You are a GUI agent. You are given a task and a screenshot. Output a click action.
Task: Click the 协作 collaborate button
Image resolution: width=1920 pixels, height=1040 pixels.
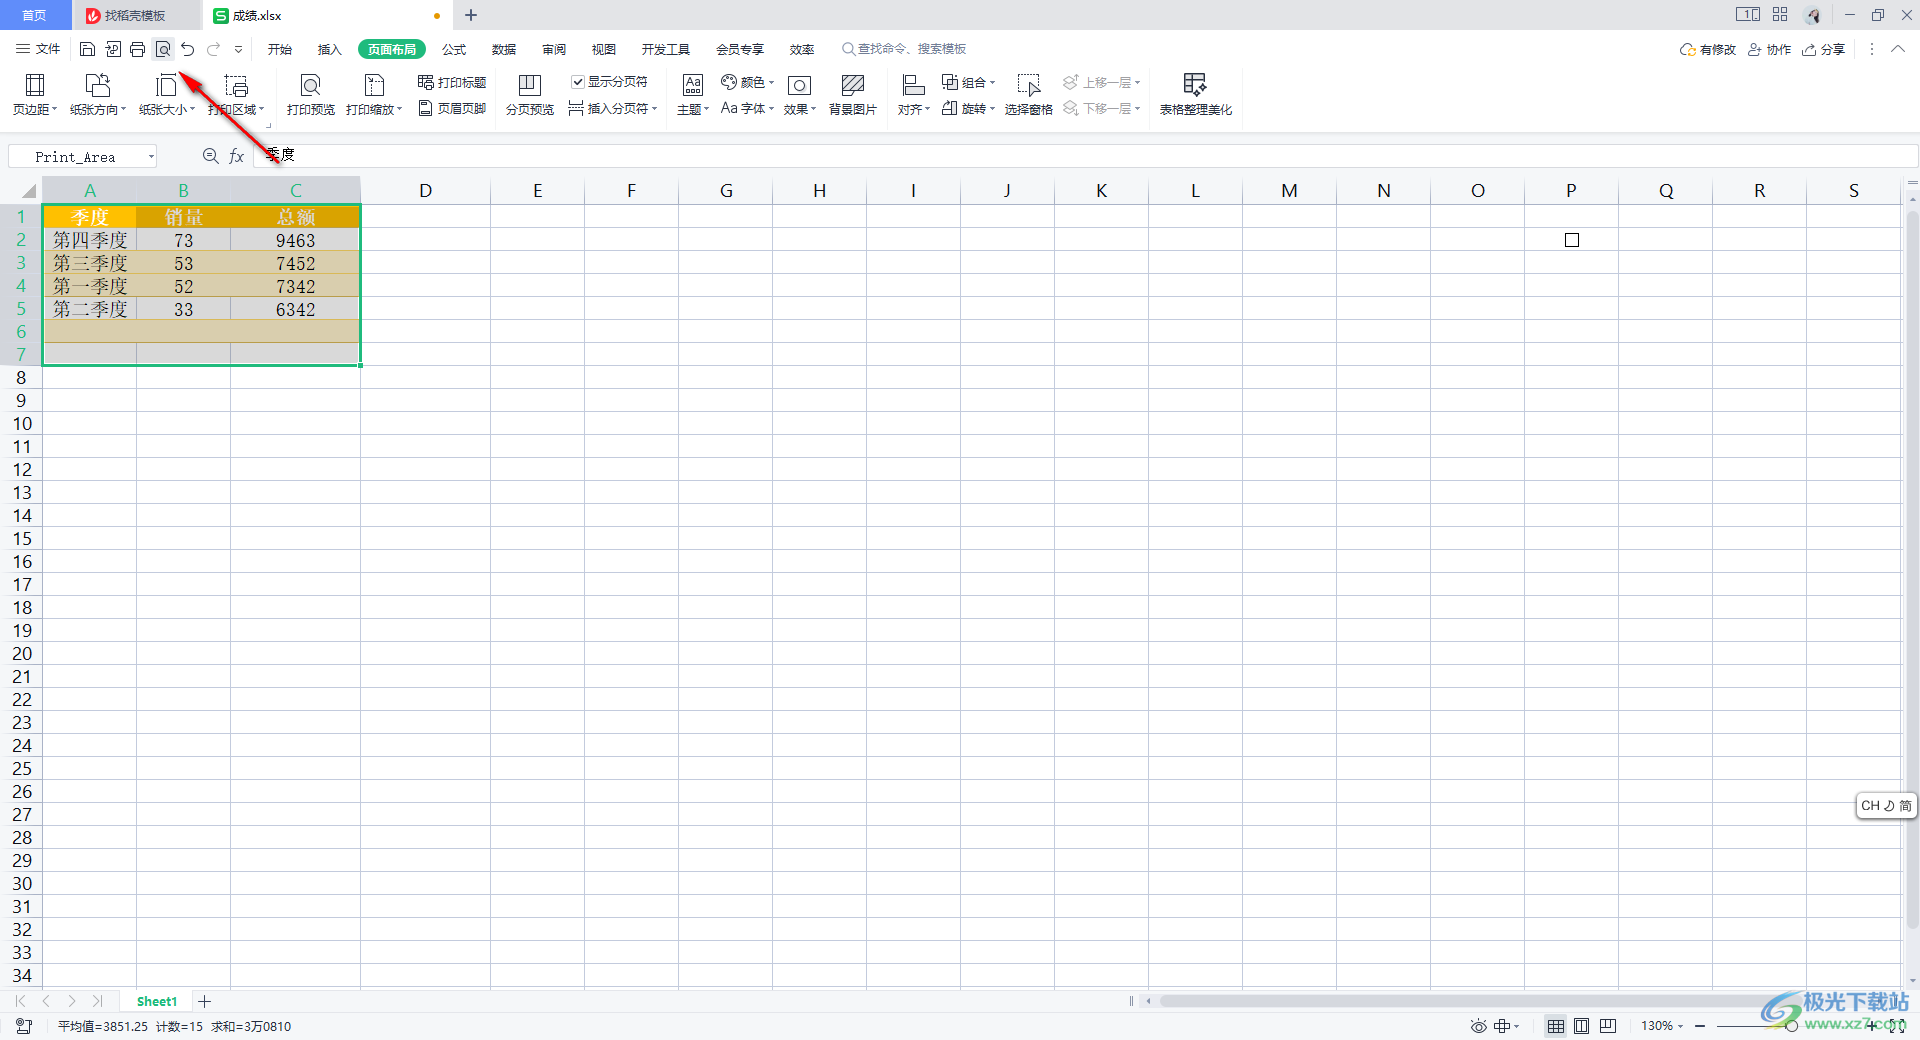[x=1769, y=49]
